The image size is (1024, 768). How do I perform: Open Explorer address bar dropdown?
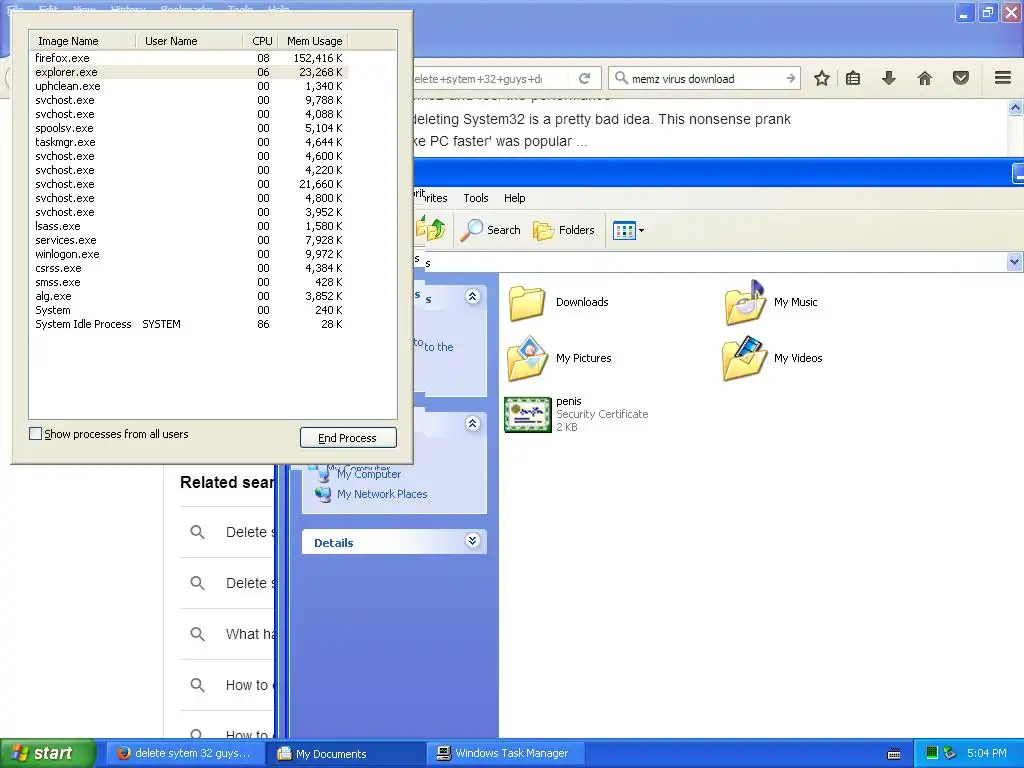pos(1014,262)
